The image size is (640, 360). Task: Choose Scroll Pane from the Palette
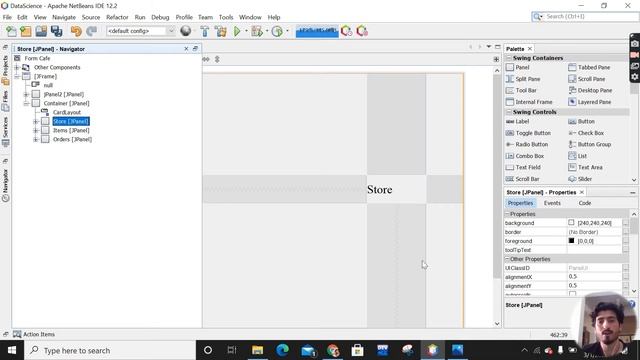click(591, 79)
